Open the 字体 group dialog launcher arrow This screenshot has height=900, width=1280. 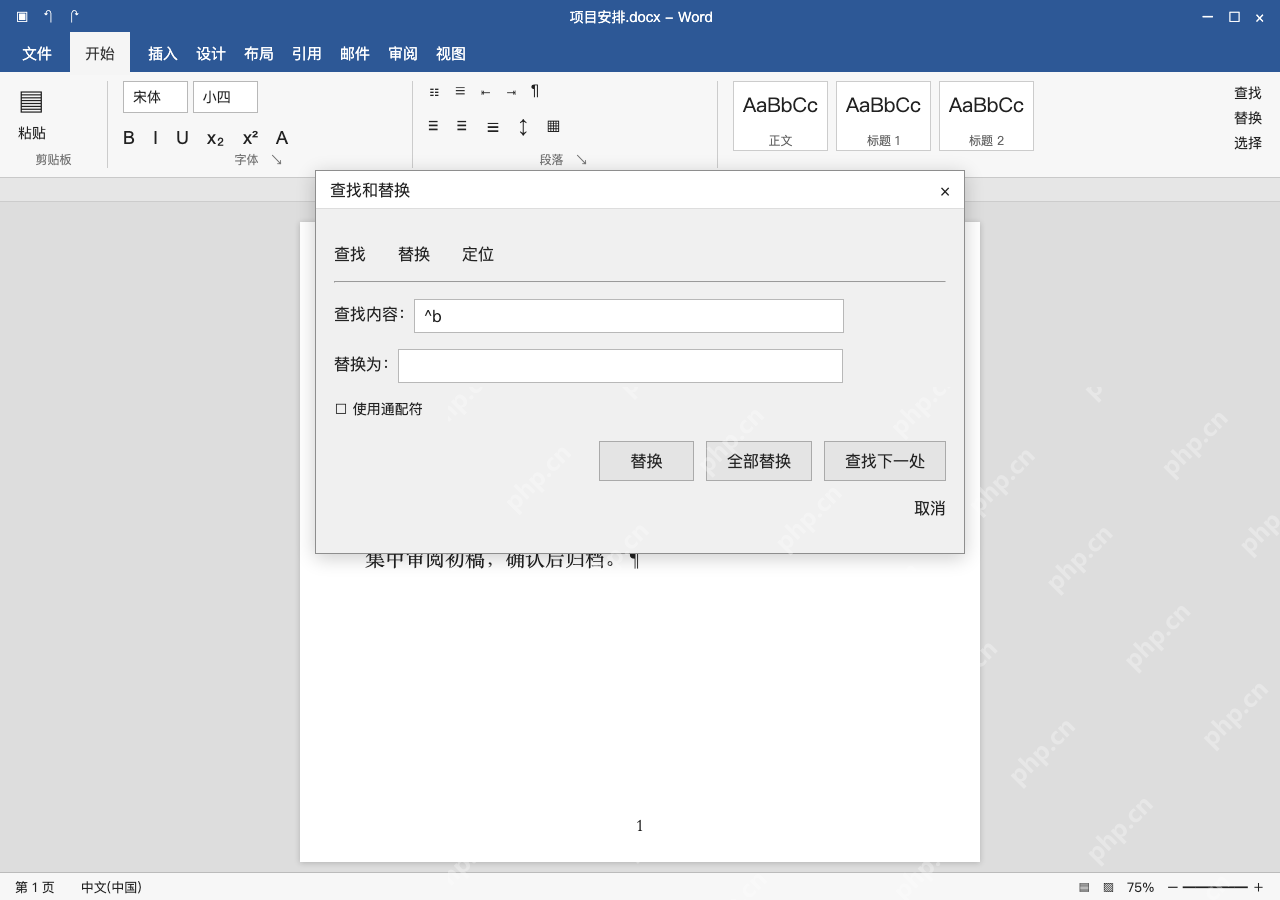[x=277, y=160]
